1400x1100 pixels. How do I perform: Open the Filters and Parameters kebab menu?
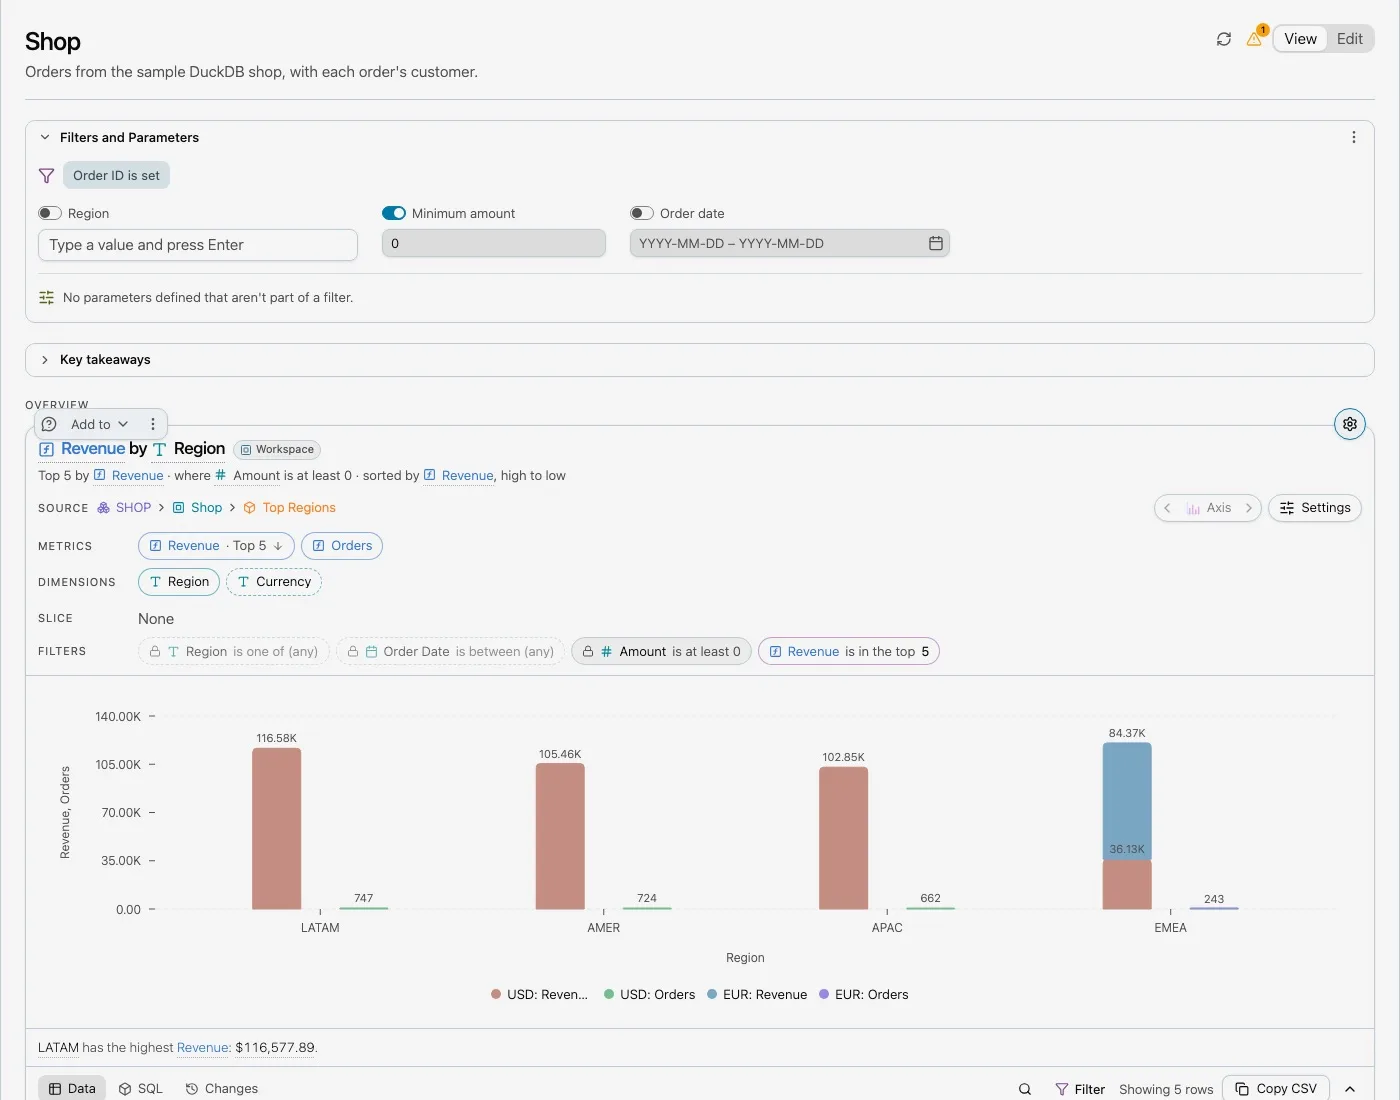(x=1354, y=137)
